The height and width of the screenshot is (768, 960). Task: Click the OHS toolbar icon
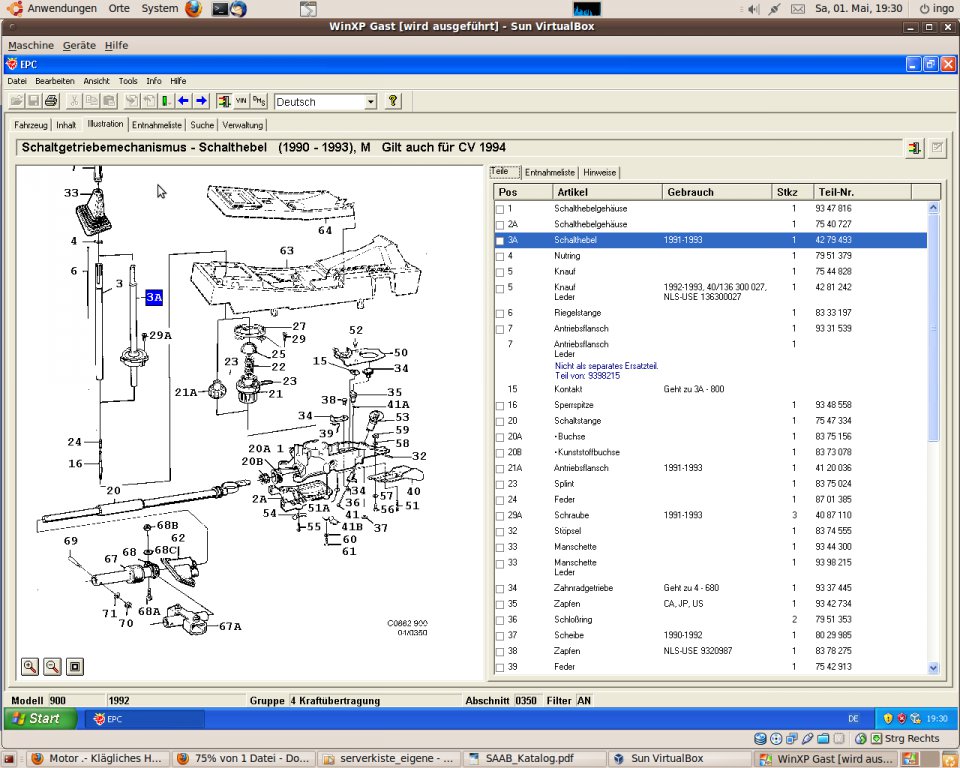259,101
